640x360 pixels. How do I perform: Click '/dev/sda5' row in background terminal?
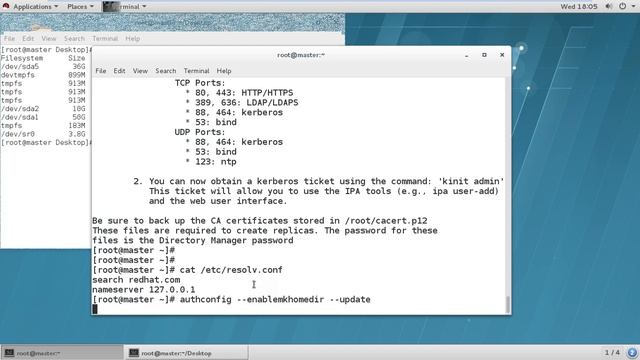tap(43, 67)
